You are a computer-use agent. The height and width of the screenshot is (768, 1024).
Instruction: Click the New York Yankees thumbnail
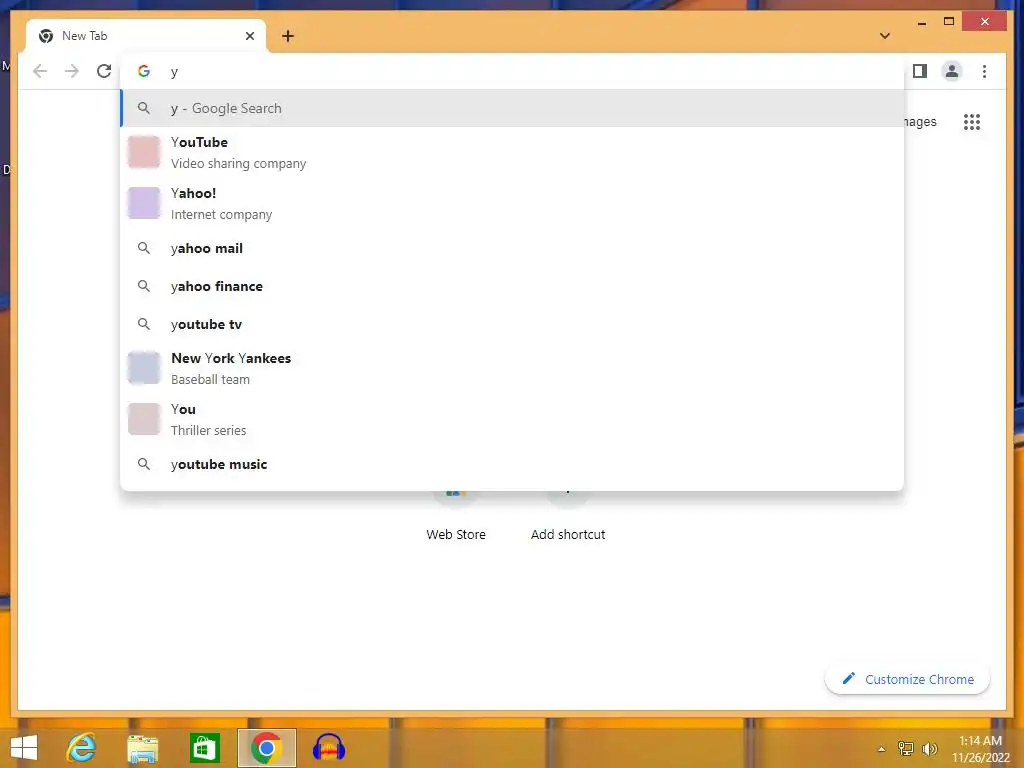point(144,368)
